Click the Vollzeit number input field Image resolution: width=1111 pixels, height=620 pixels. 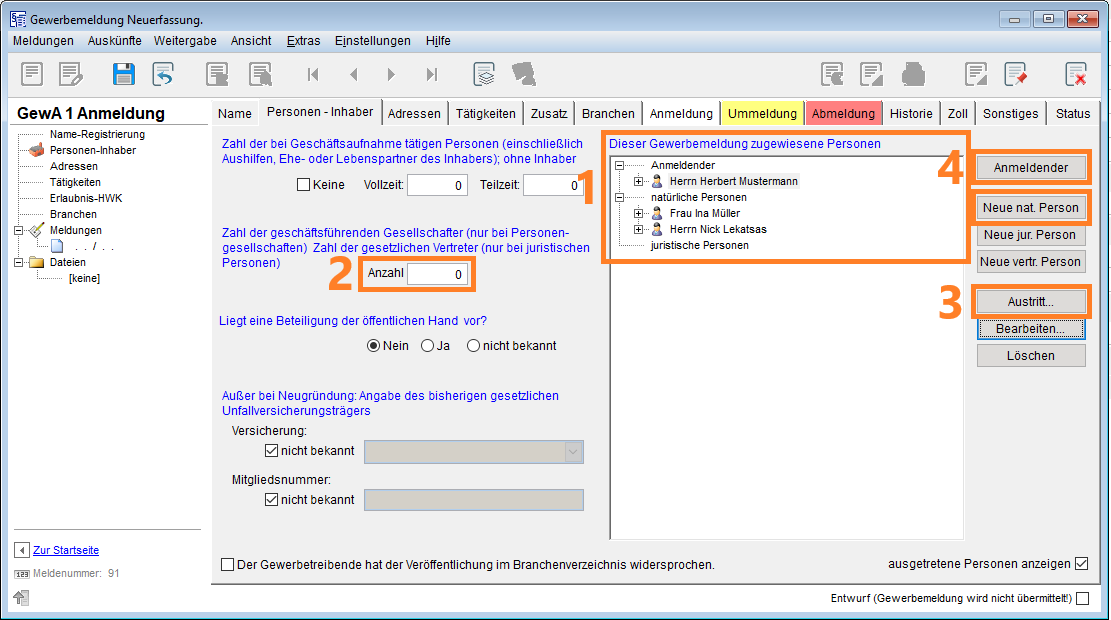pos(437,185)
